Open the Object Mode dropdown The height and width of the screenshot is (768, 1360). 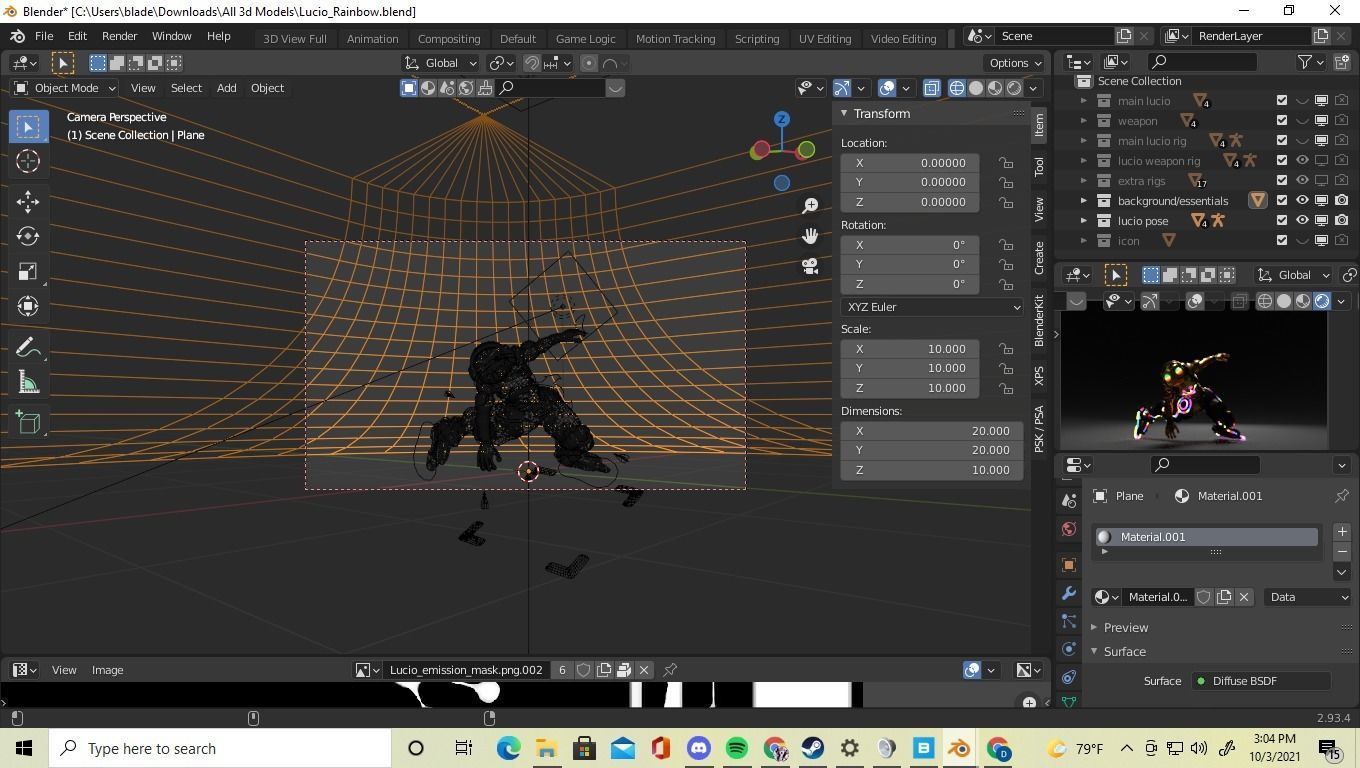pyautogui.click(x=65, y=88)
